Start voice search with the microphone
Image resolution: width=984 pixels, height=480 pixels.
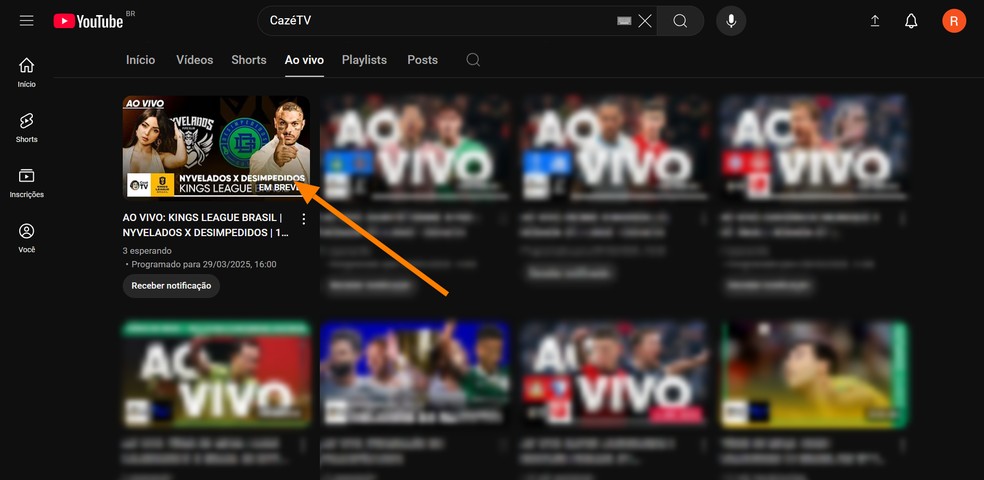point(731,21)
